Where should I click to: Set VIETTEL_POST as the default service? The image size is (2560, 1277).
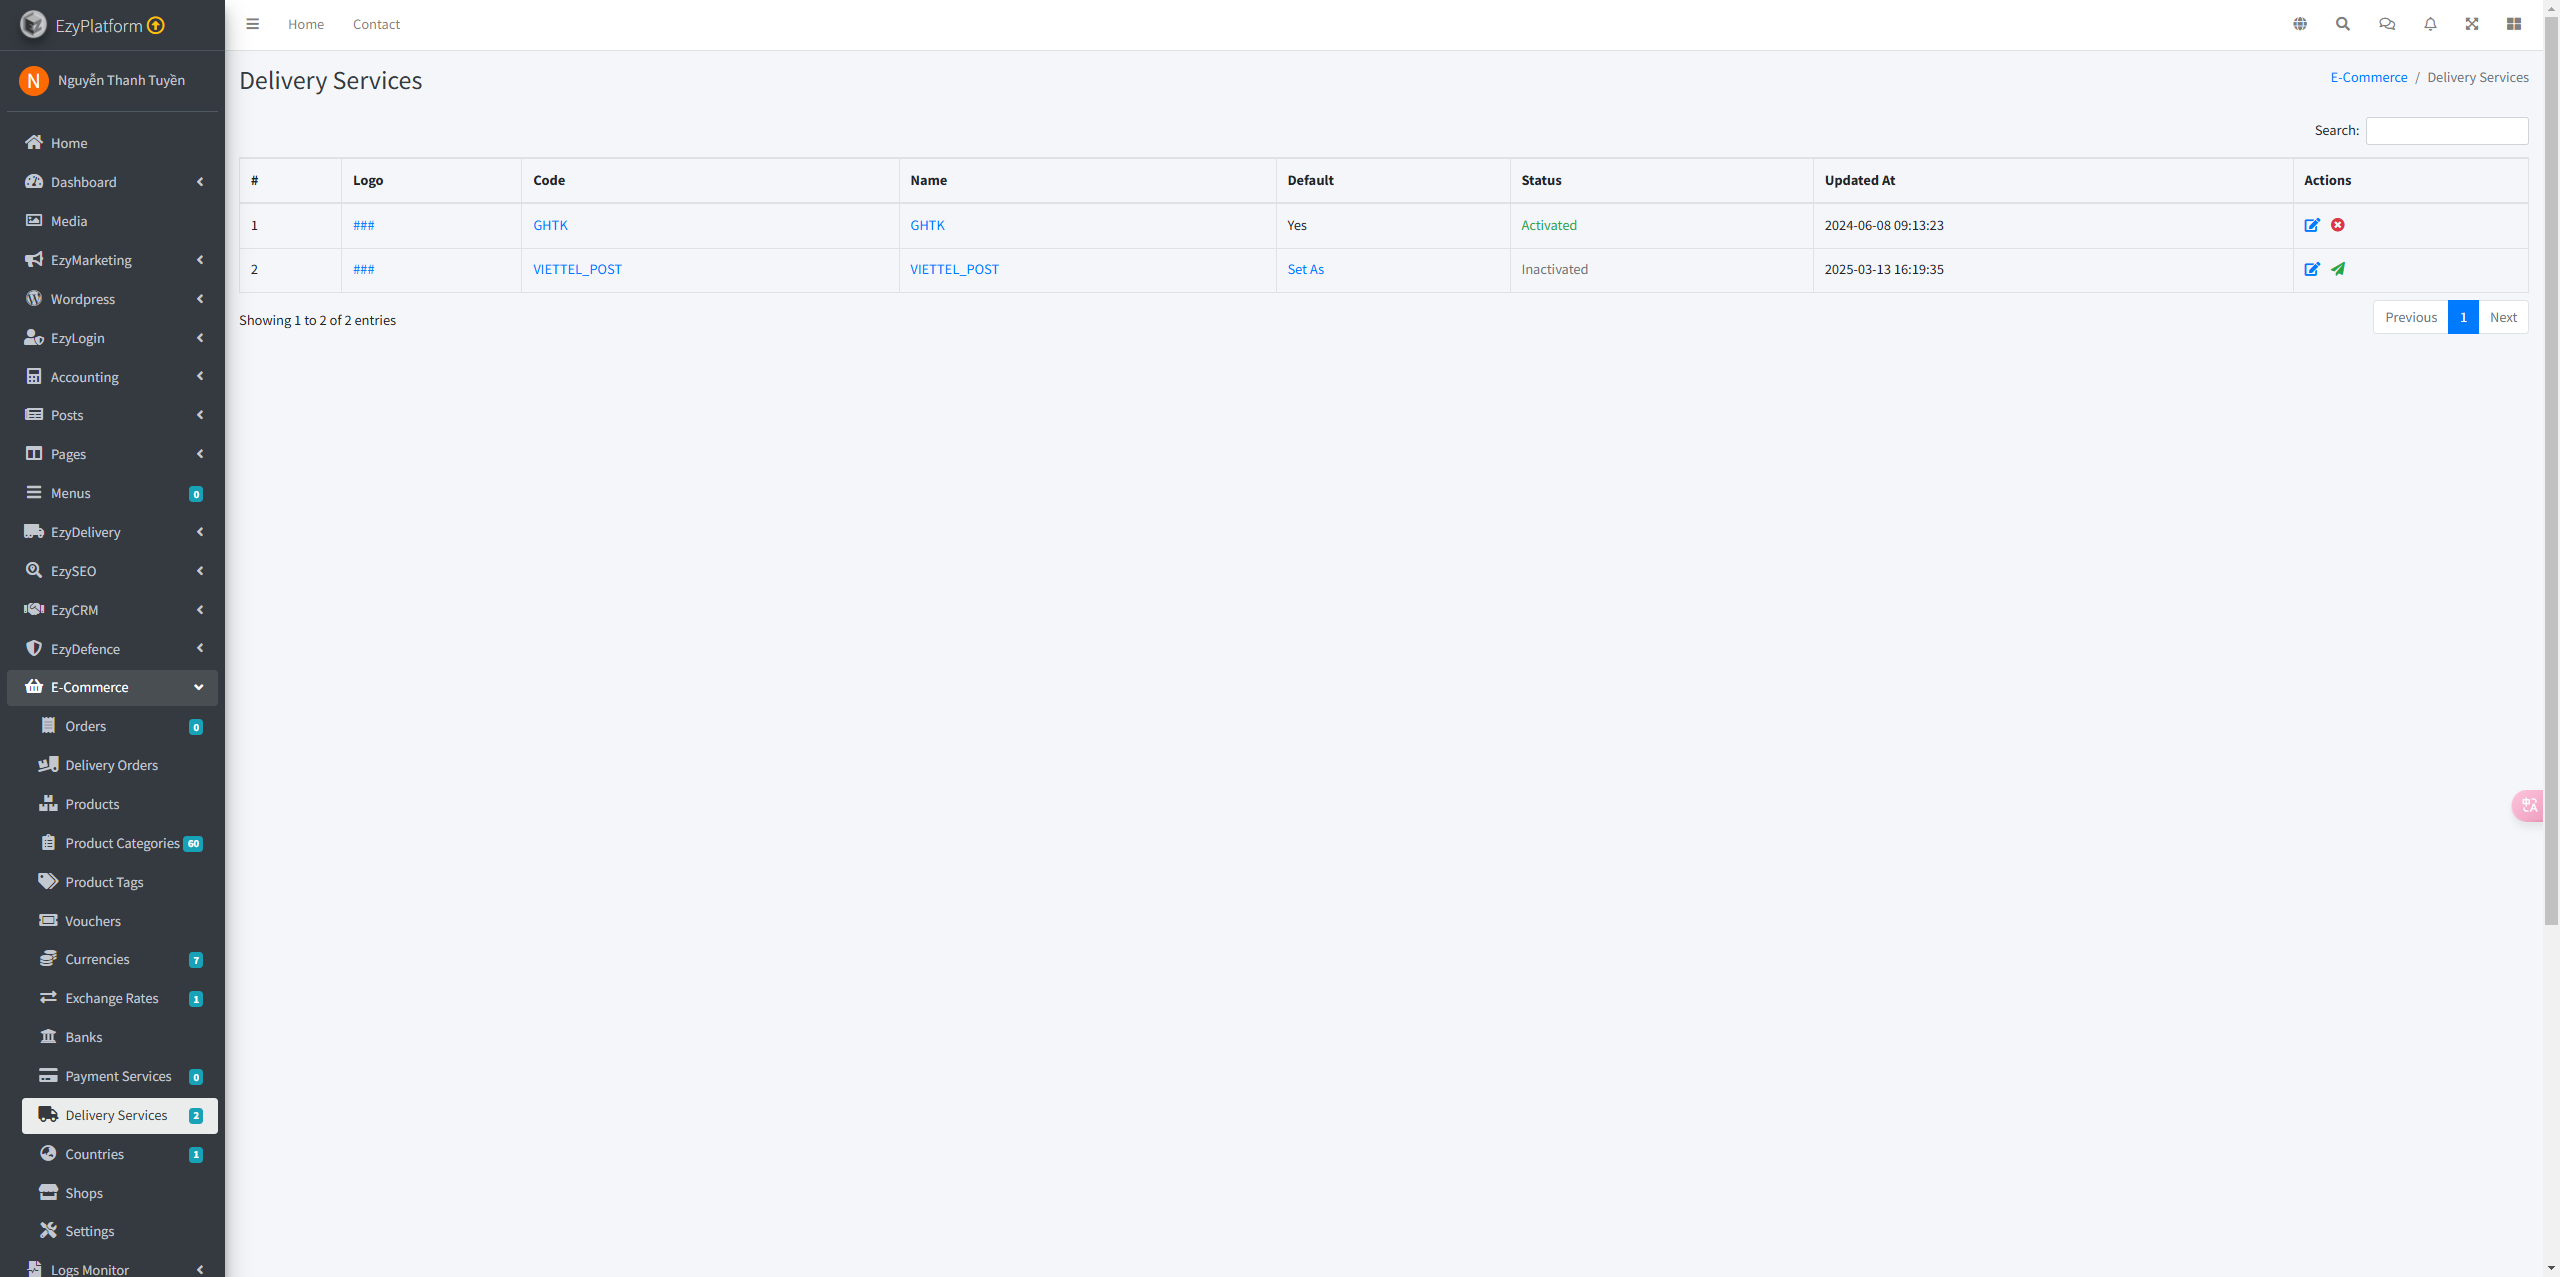pyautogui.click(x=1305, y=269)
